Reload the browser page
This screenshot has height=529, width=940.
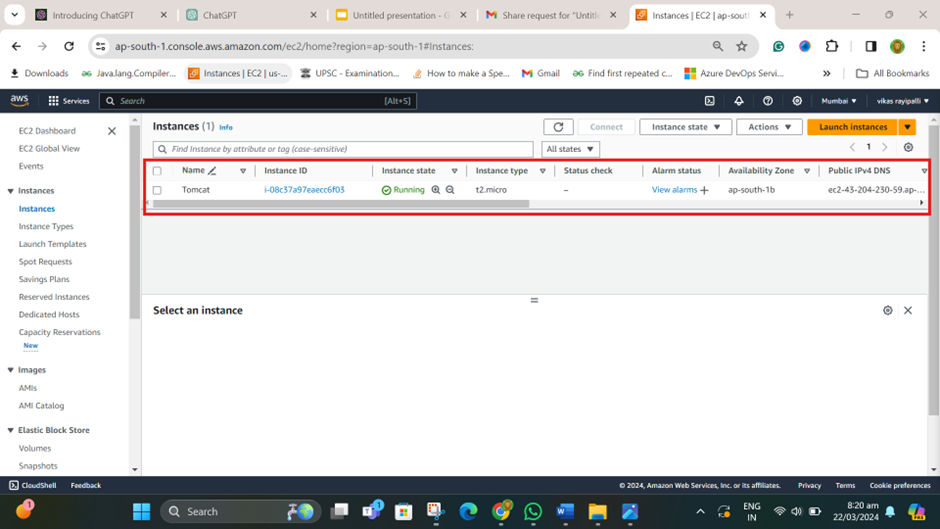click(69, 46)
